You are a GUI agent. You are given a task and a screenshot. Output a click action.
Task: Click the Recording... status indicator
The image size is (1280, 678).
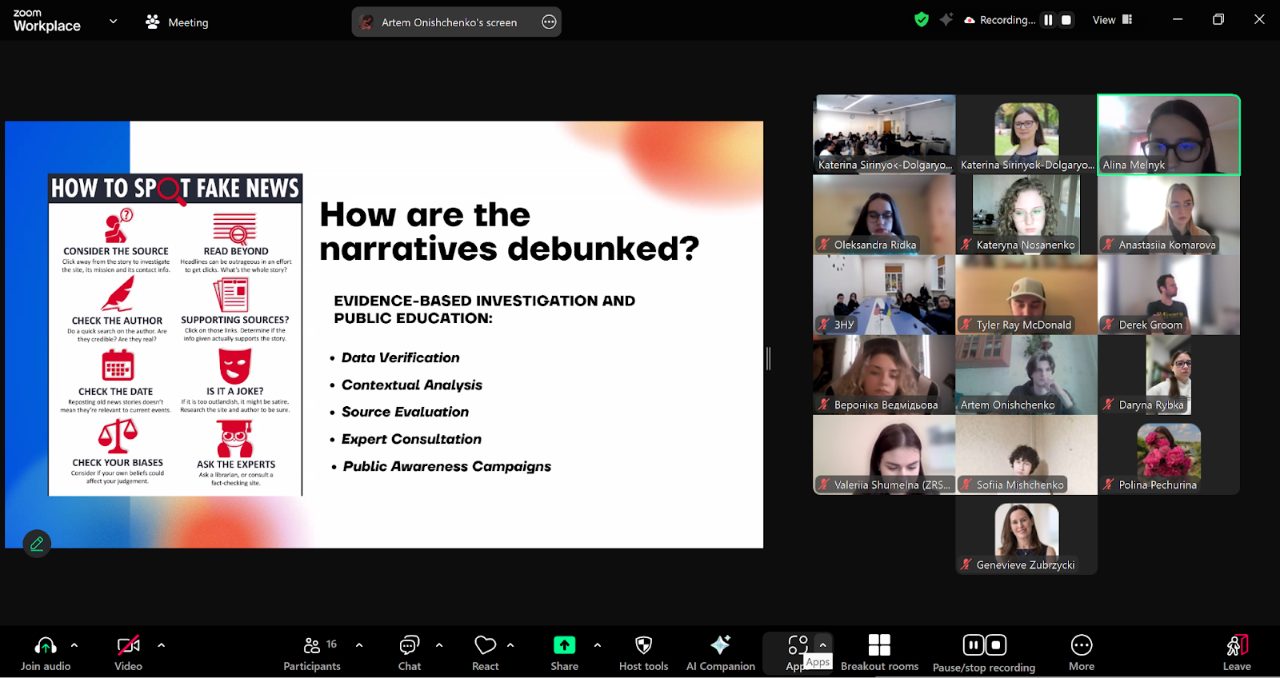999,20
